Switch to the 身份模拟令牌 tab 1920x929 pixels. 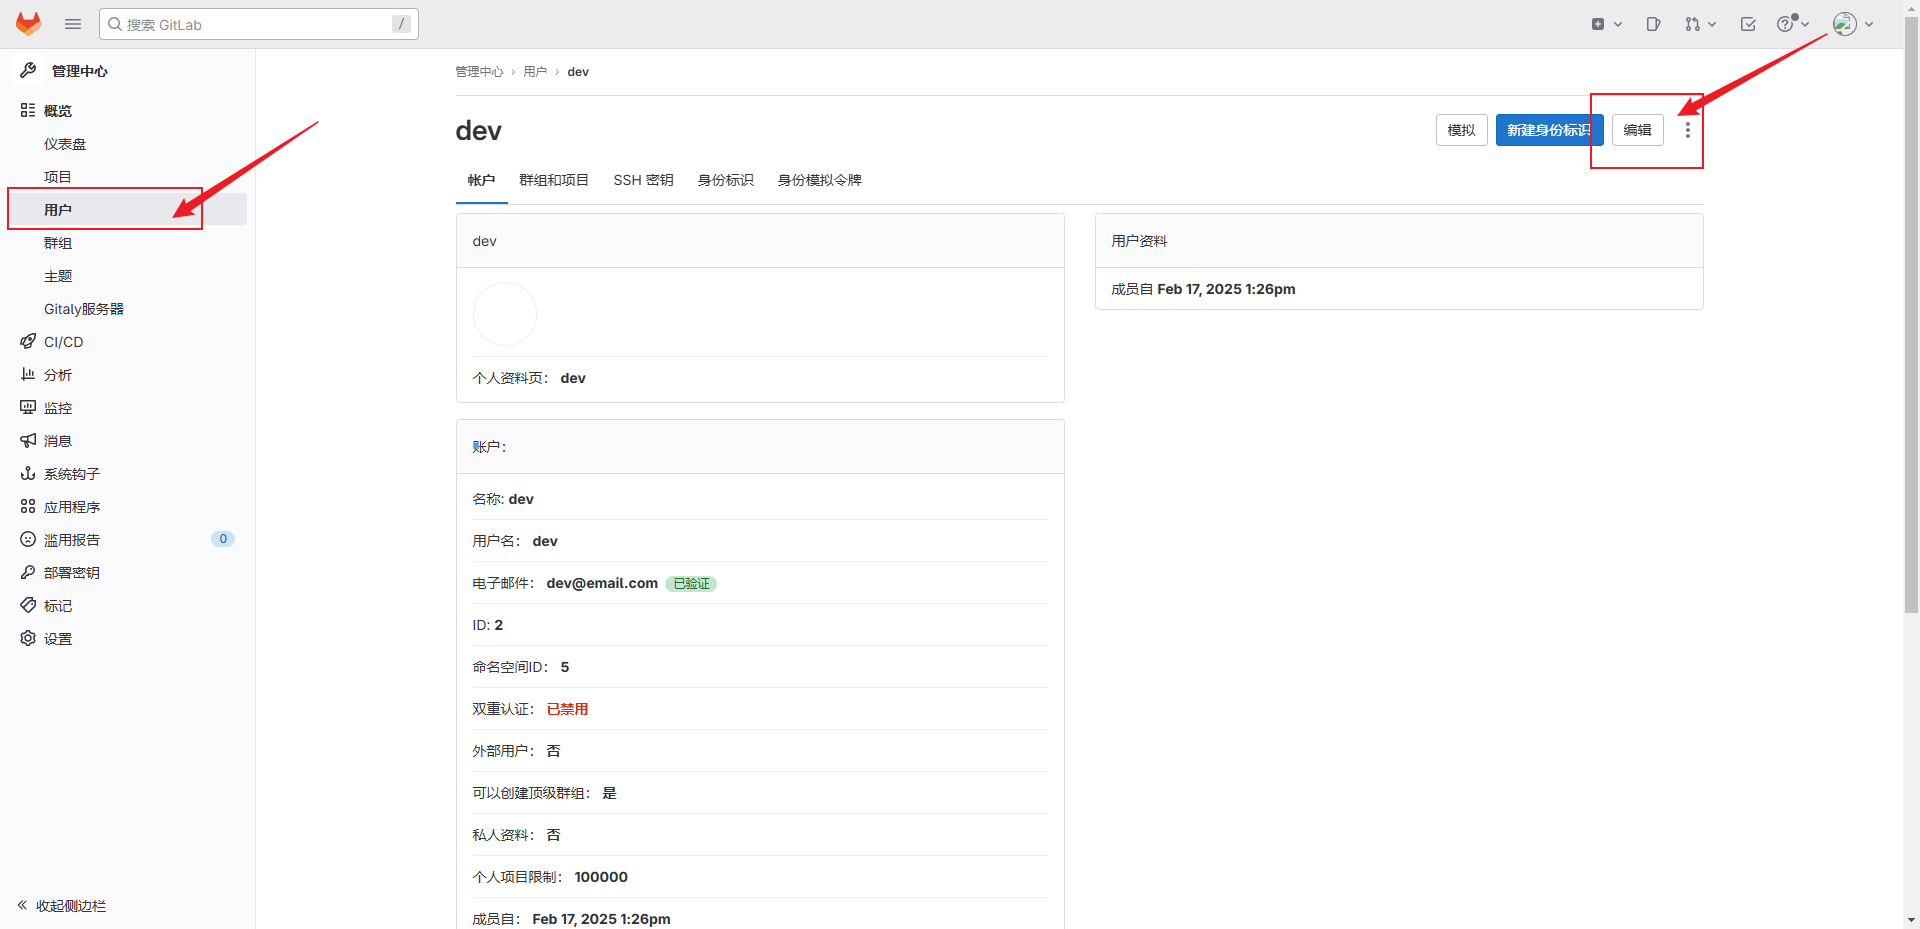point(820,180)
